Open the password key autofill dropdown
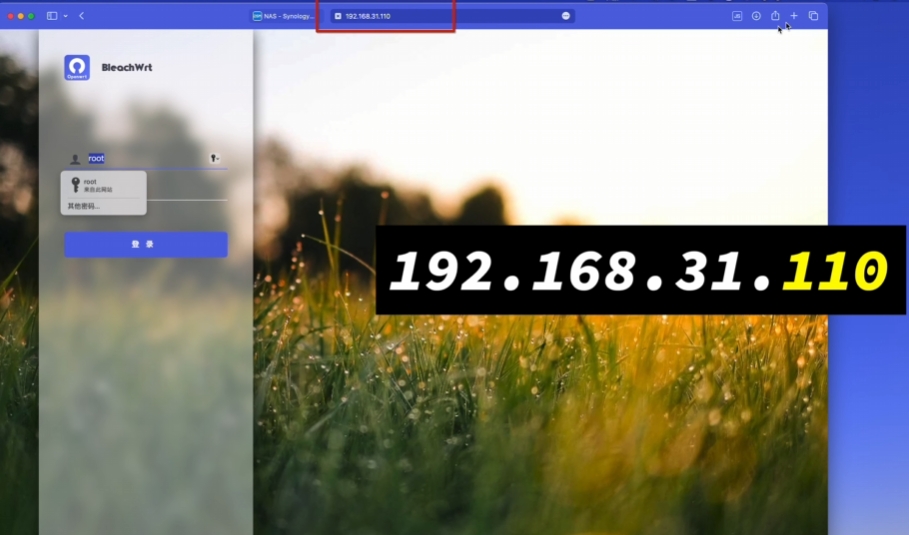Image resolution: width=909 pixels, height=535 pixels. click(214, 158)
